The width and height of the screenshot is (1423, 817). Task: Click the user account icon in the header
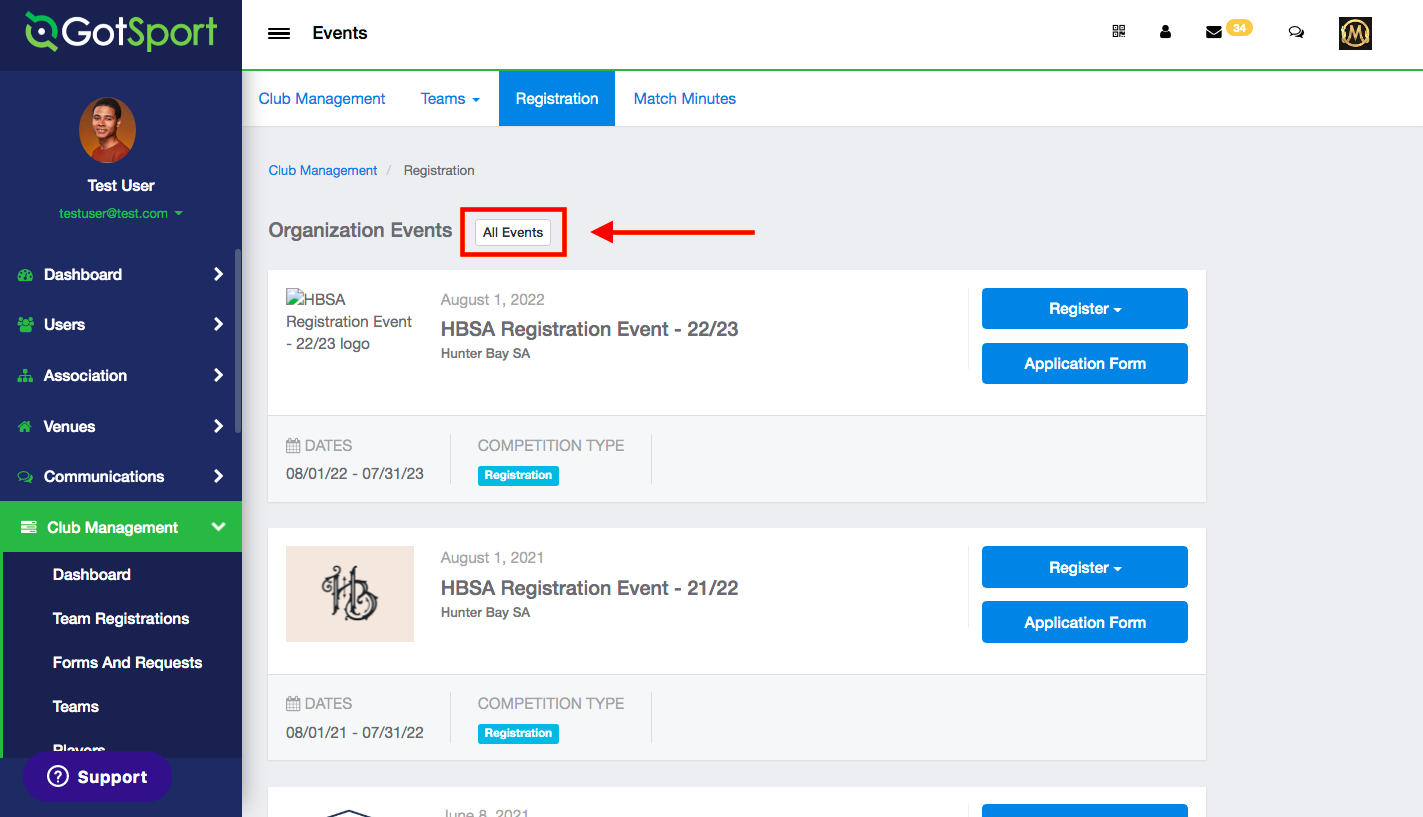coord(1165,32)
